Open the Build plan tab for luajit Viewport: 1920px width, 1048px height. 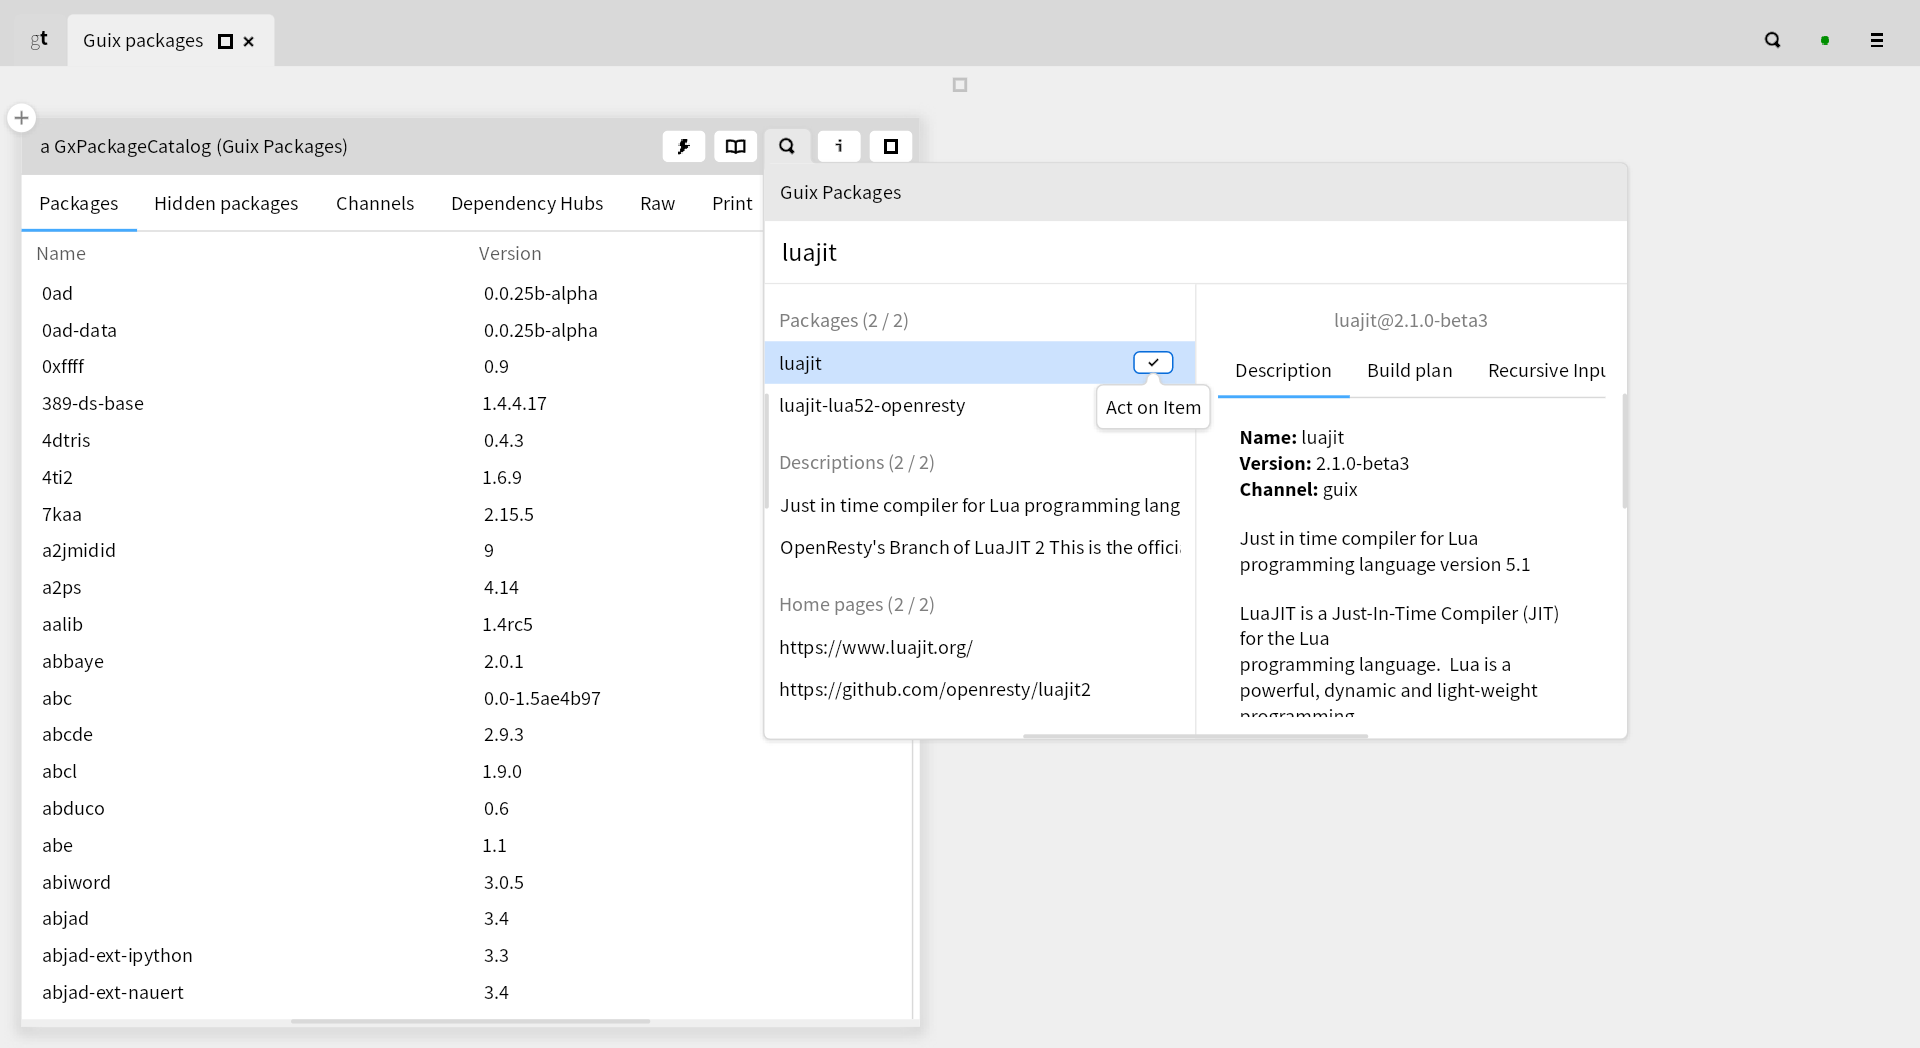1409,370
